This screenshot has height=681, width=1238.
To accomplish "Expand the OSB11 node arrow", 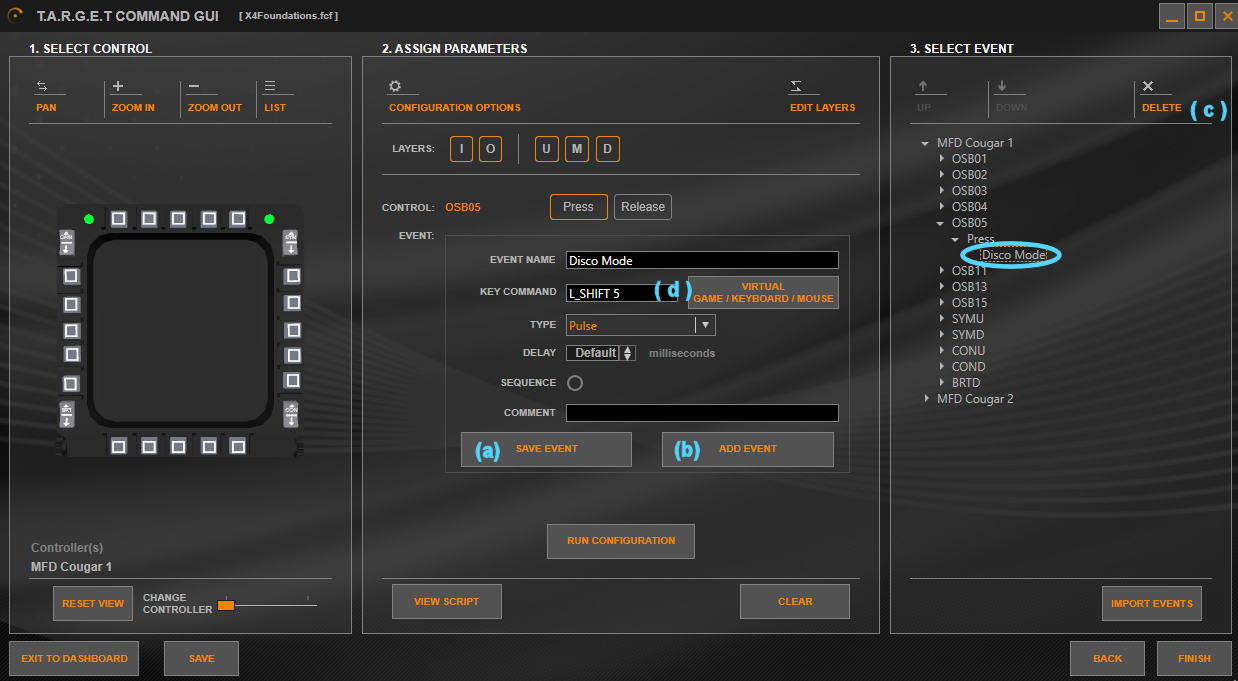I will [x=941, y=271].
